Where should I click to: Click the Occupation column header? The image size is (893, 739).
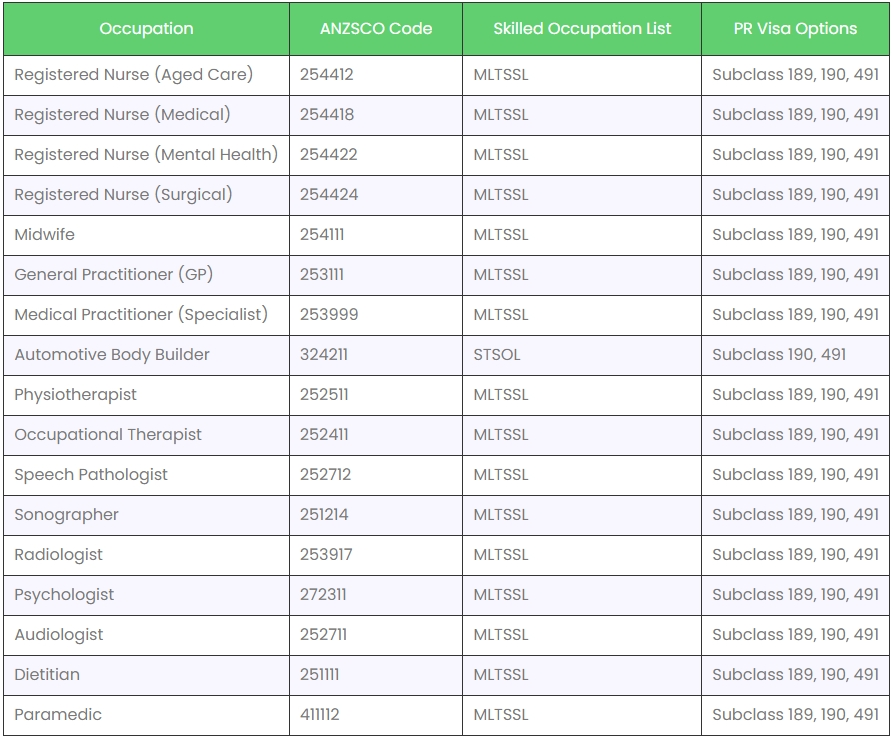click(x=146, y=28)
